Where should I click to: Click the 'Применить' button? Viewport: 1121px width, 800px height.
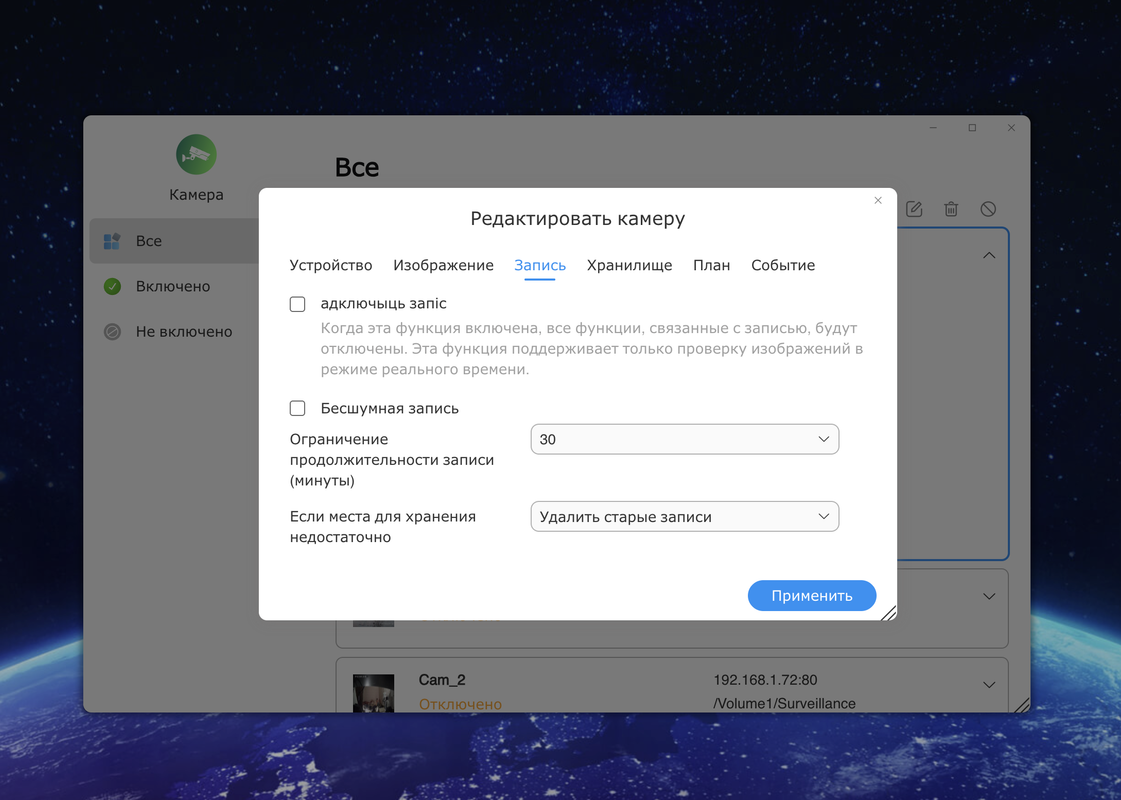[x=811, y=596]
